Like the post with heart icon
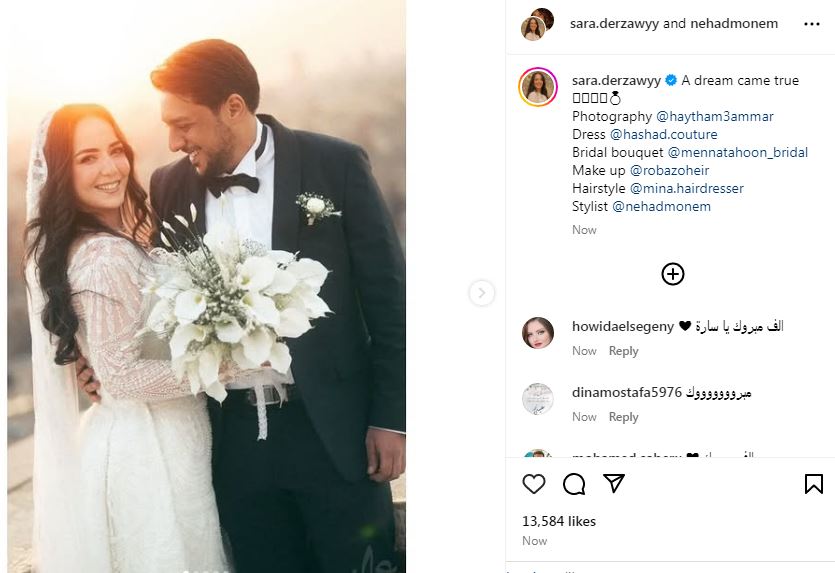Screen dimensions: 835x573 coord(534,484)
